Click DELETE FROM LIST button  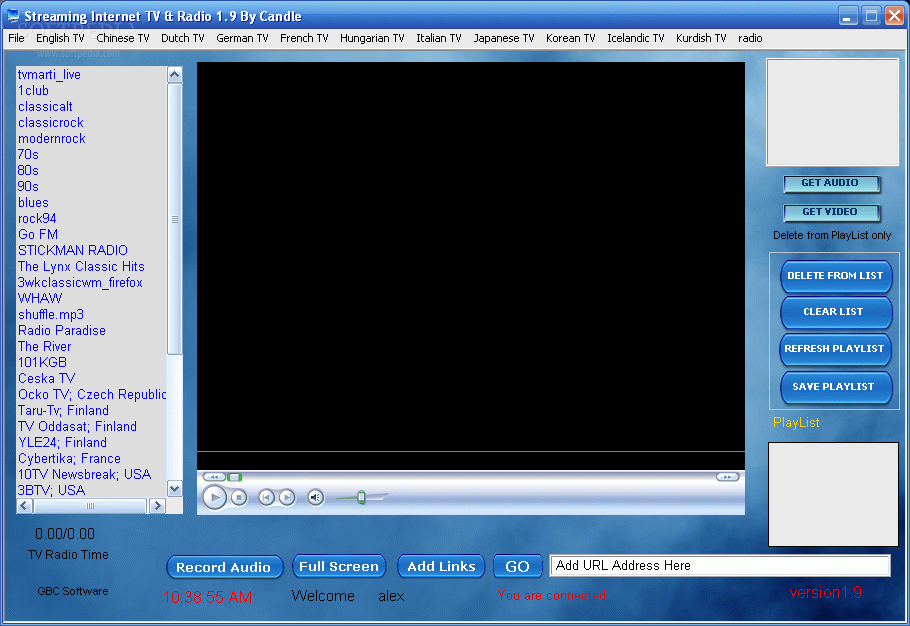click(836, 276)
